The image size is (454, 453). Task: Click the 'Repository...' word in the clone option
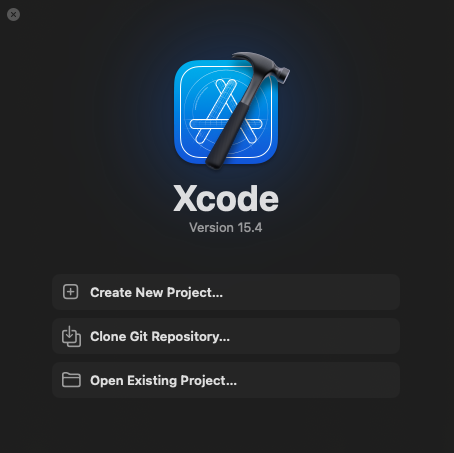tap(191, 337)
